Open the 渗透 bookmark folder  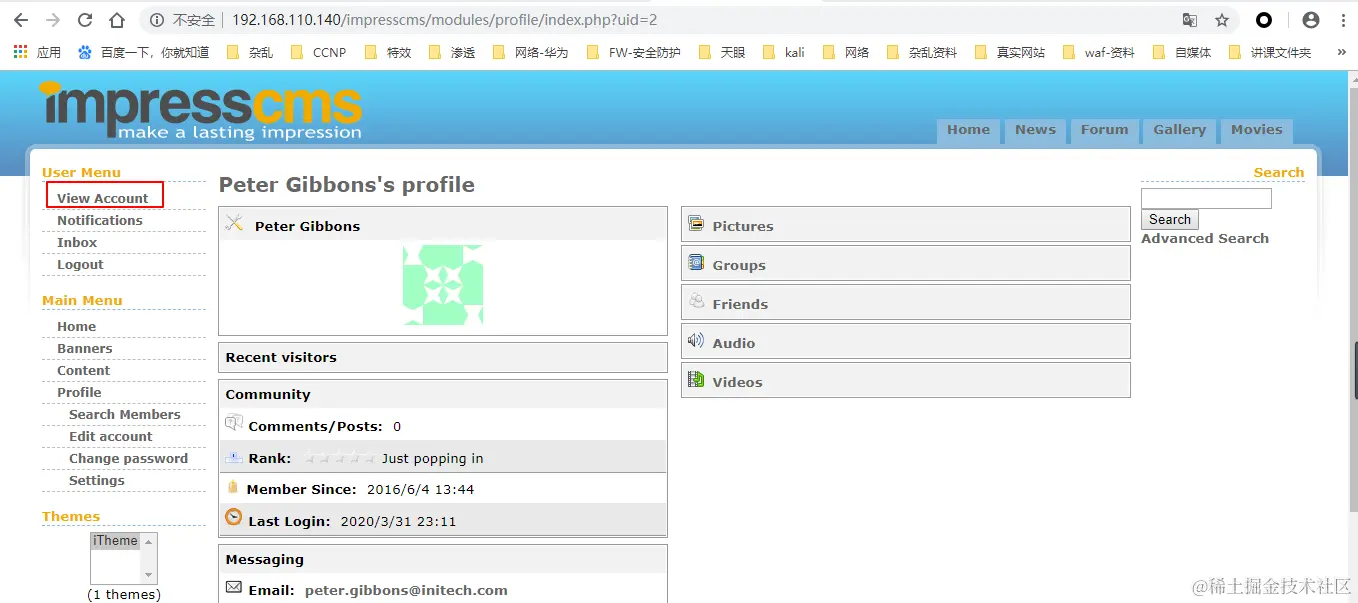[x=452, y=52]
